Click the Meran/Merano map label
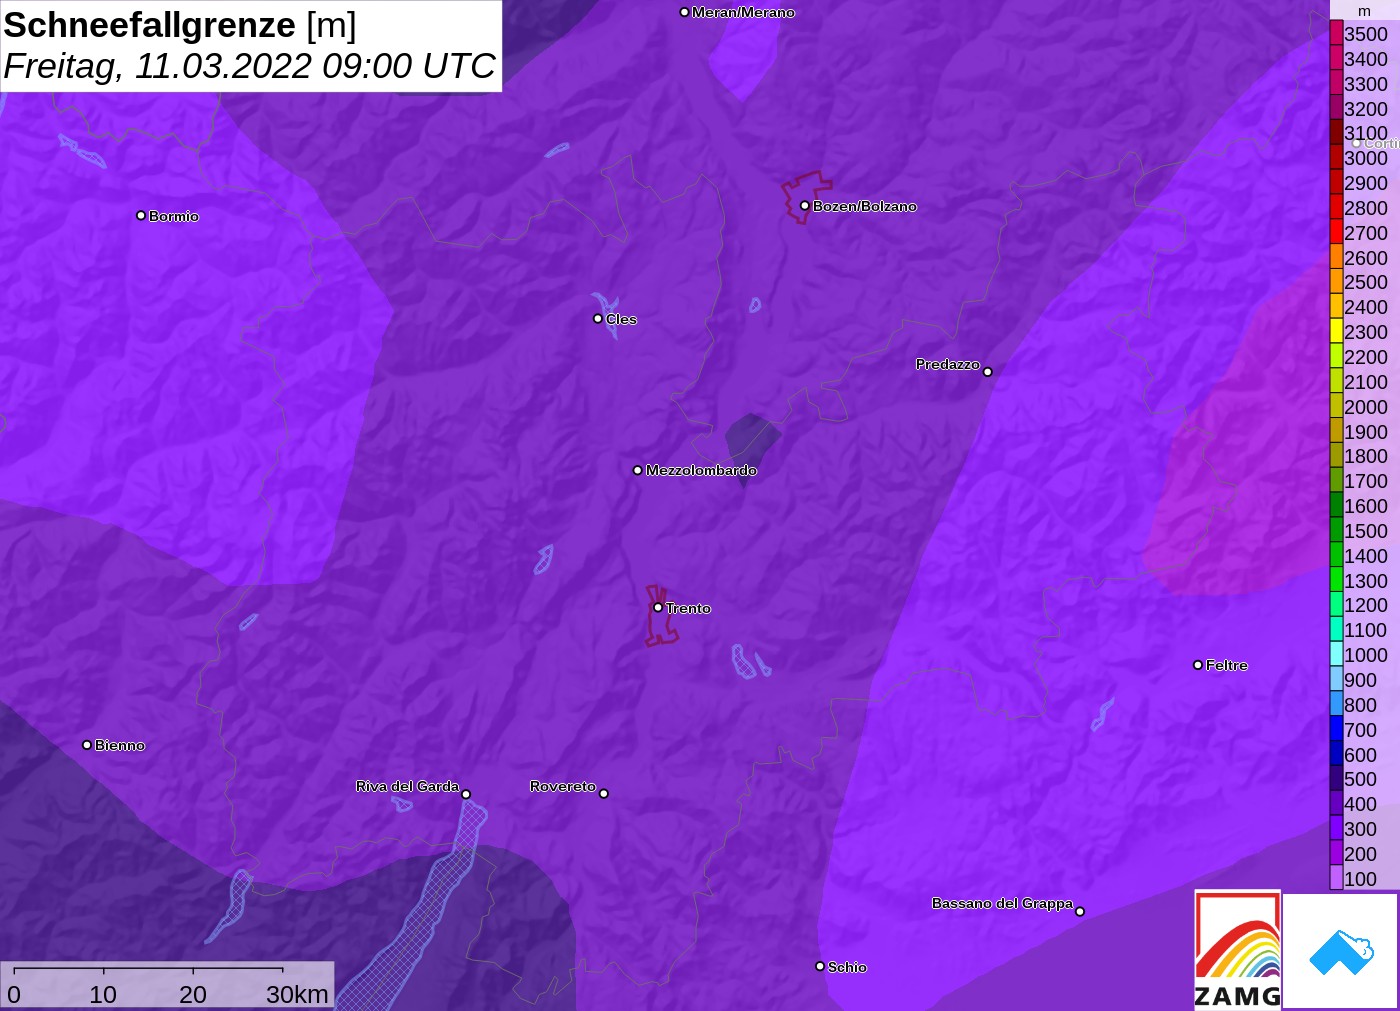1400x1011 pixels. coord(743,12)
